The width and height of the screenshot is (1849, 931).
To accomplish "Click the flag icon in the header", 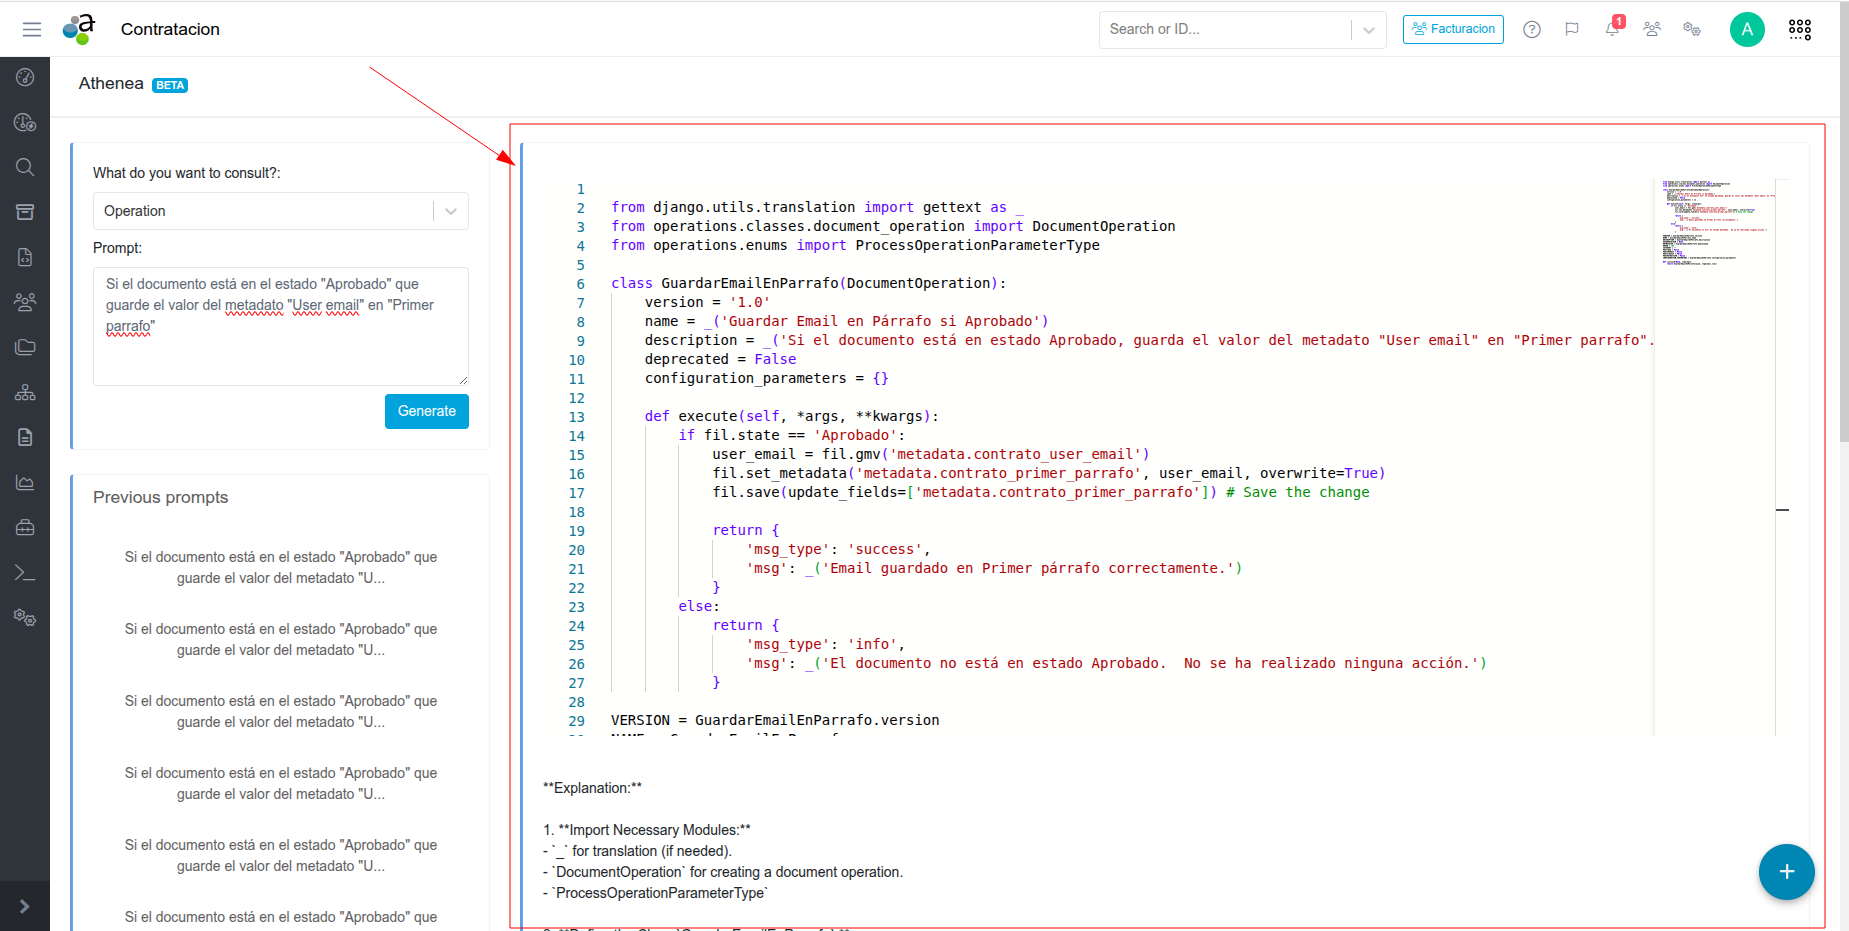I will 1572,29.
